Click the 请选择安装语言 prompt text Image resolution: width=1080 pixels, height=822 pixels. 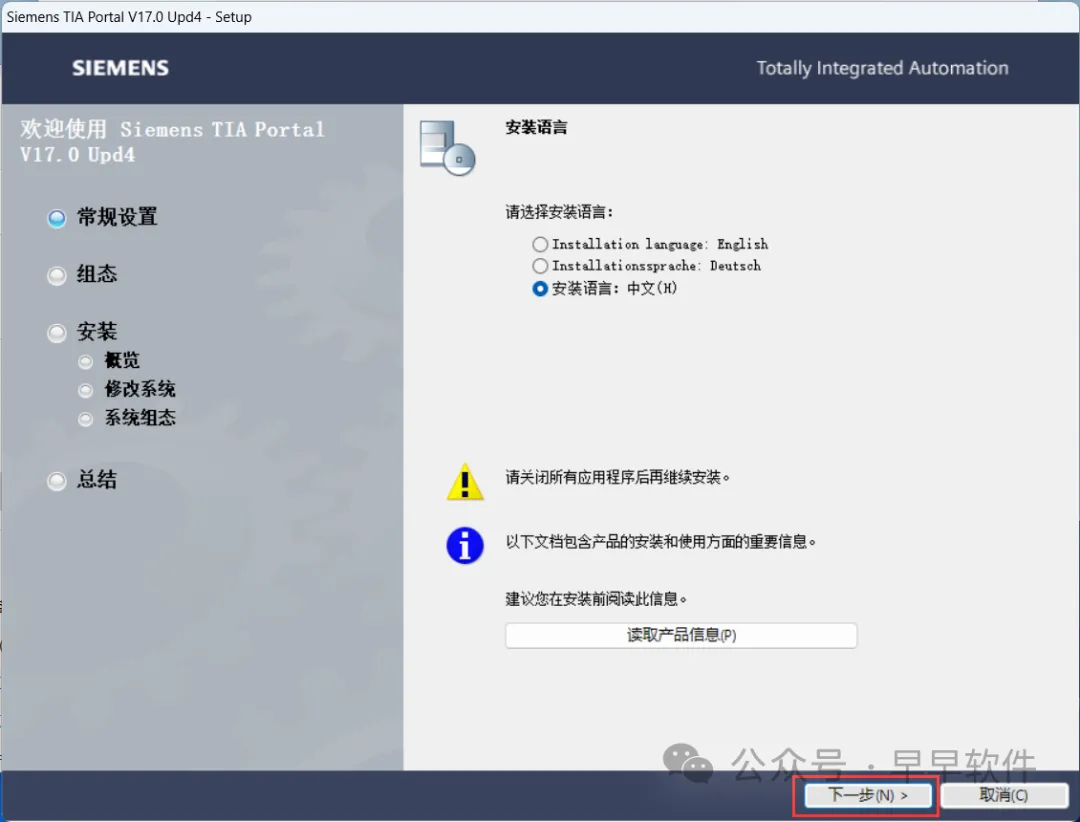[559, 212]
